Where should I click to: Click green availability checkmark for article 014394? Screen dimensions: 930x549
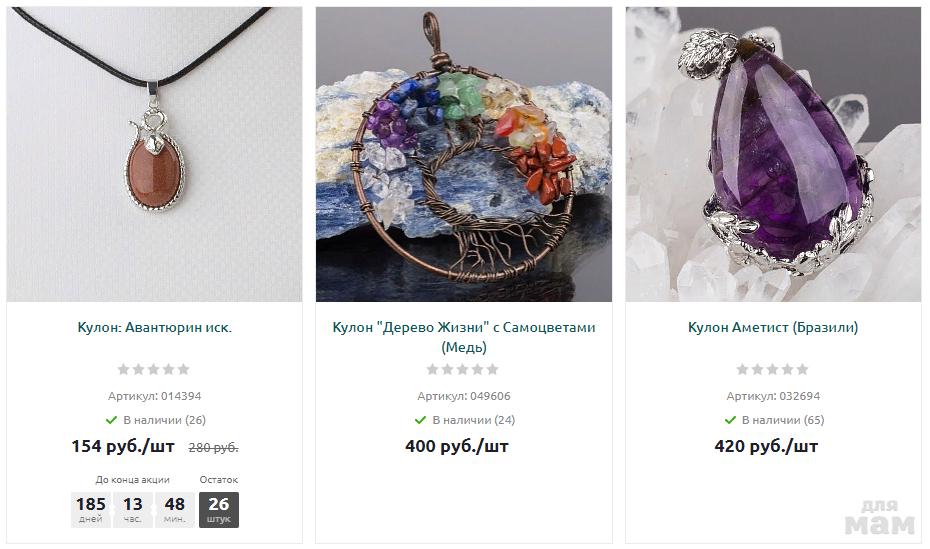click(111, 420)
